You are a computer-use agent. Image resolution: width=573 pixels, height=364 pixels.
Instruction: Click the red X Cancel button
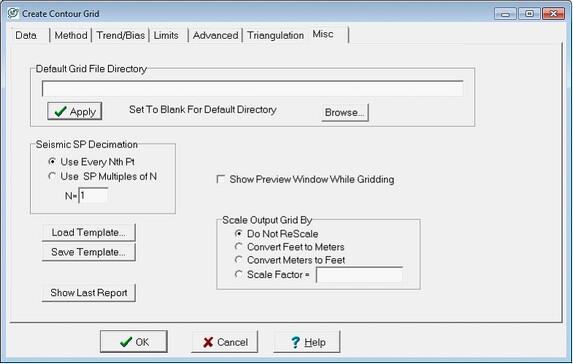point(225,342)
